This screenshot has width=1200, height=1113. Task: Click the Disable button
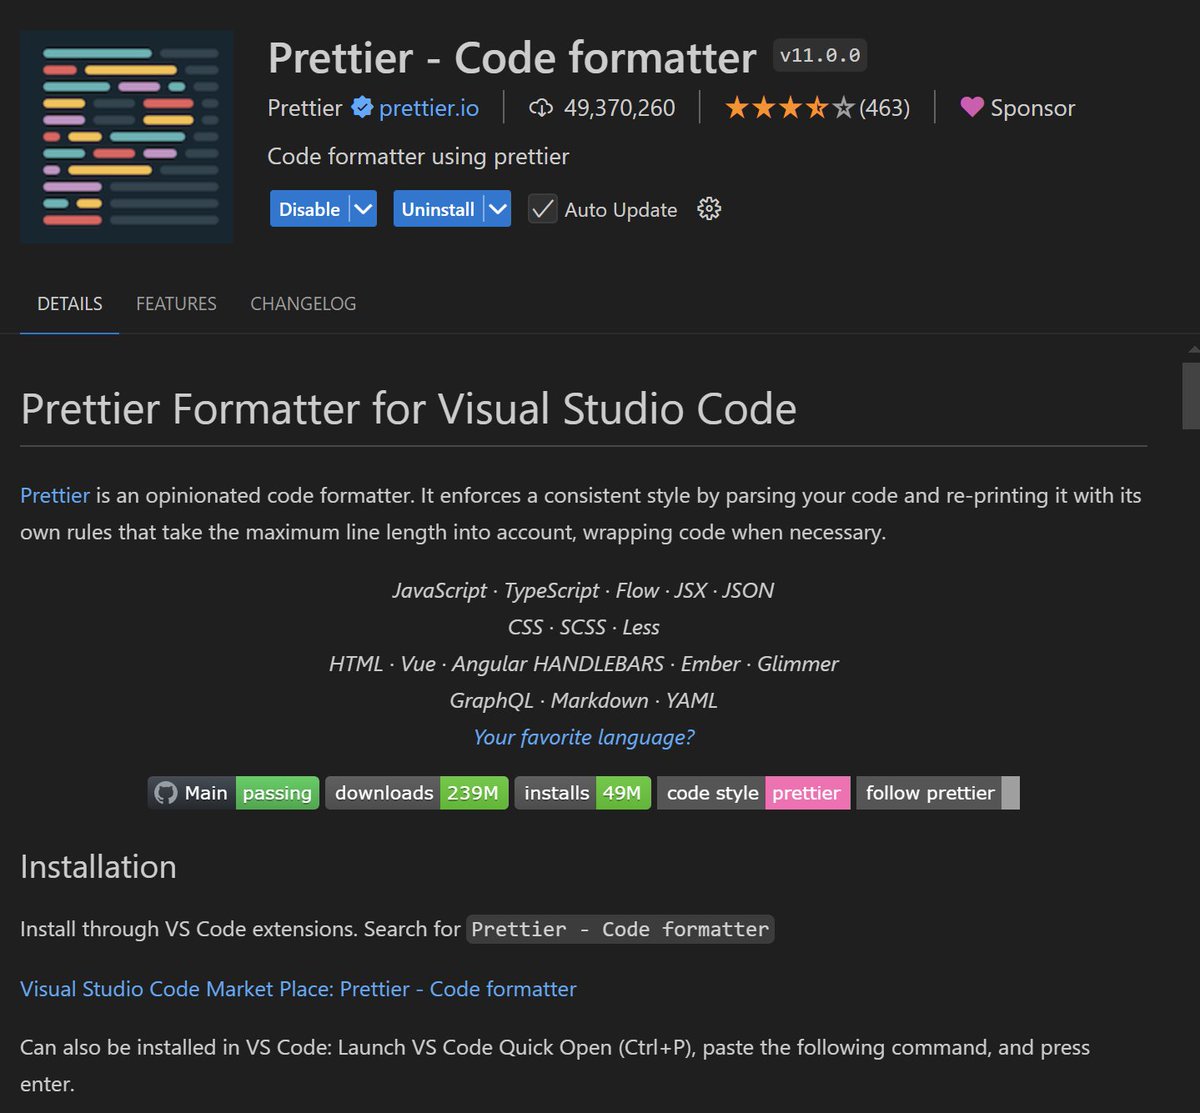309,209
